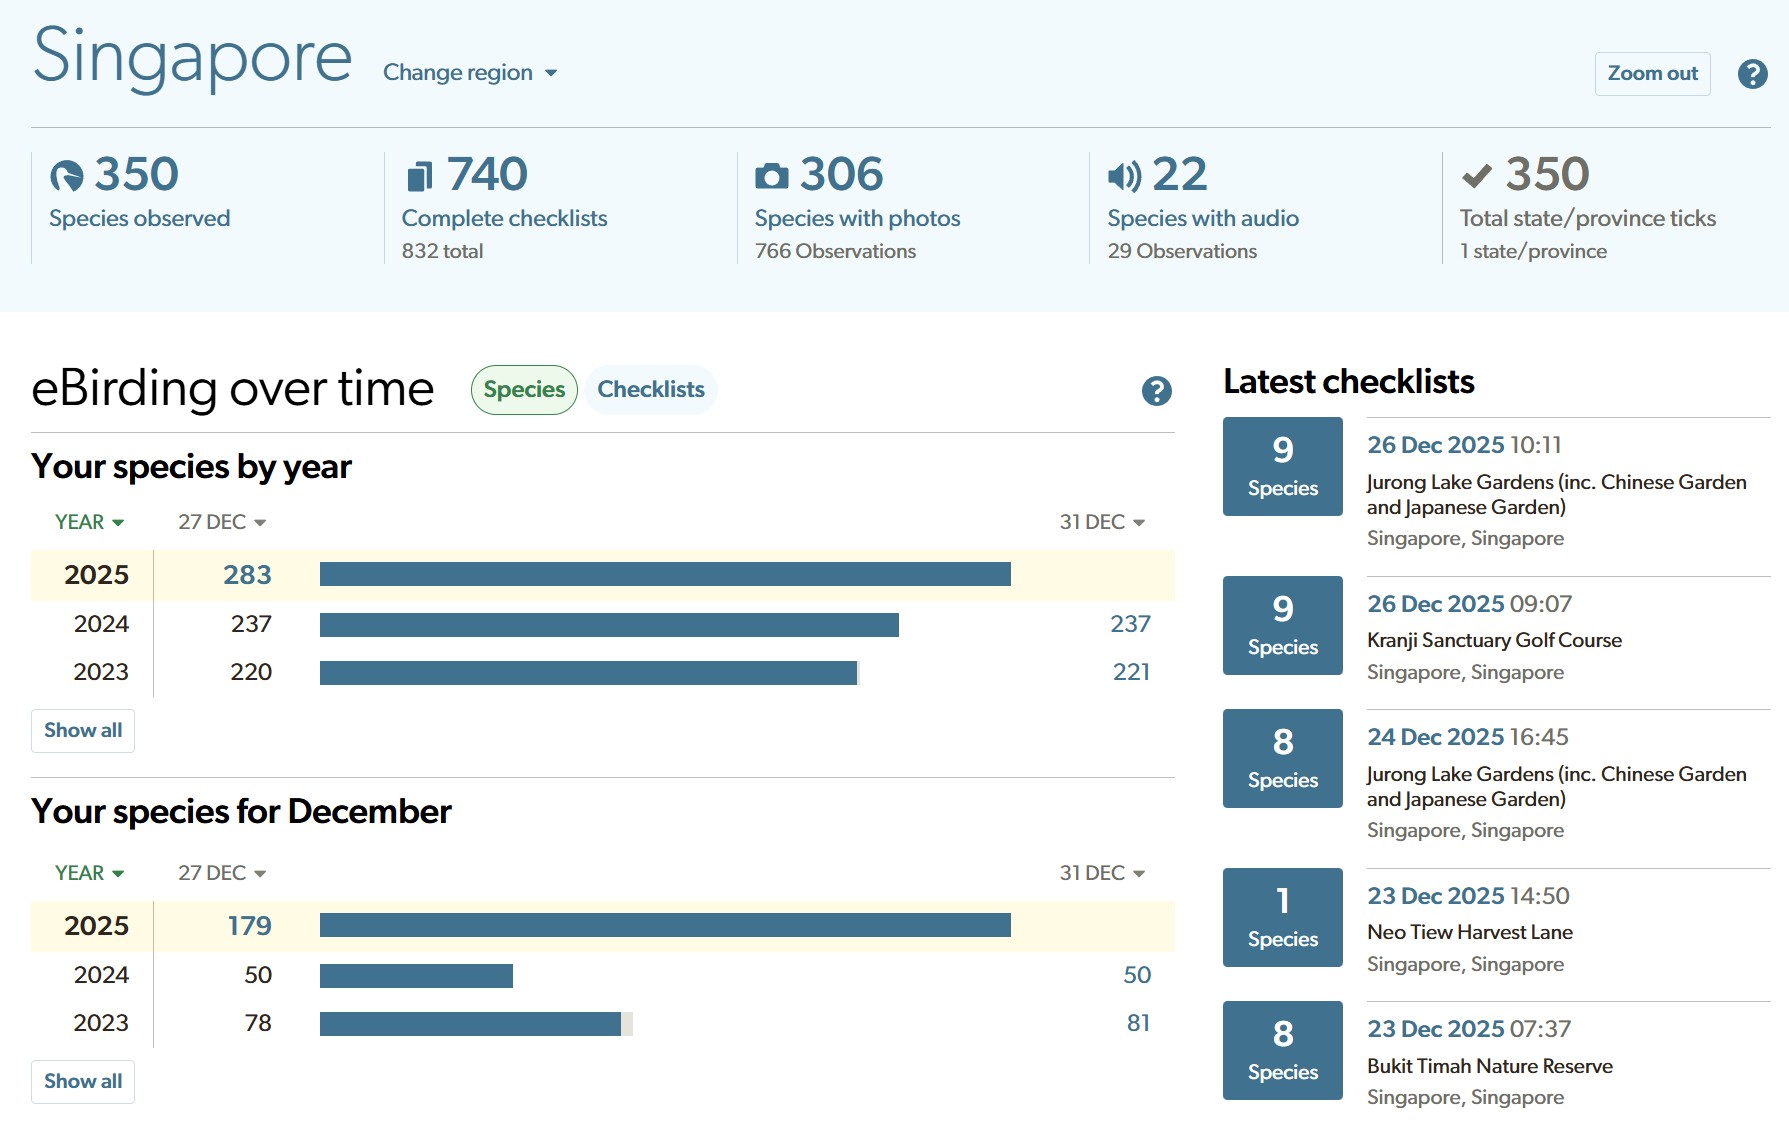This screenshot has width=1789, height=1129.
Task: Click the help icon beside Zoom out
Action: pos(1752,74)
